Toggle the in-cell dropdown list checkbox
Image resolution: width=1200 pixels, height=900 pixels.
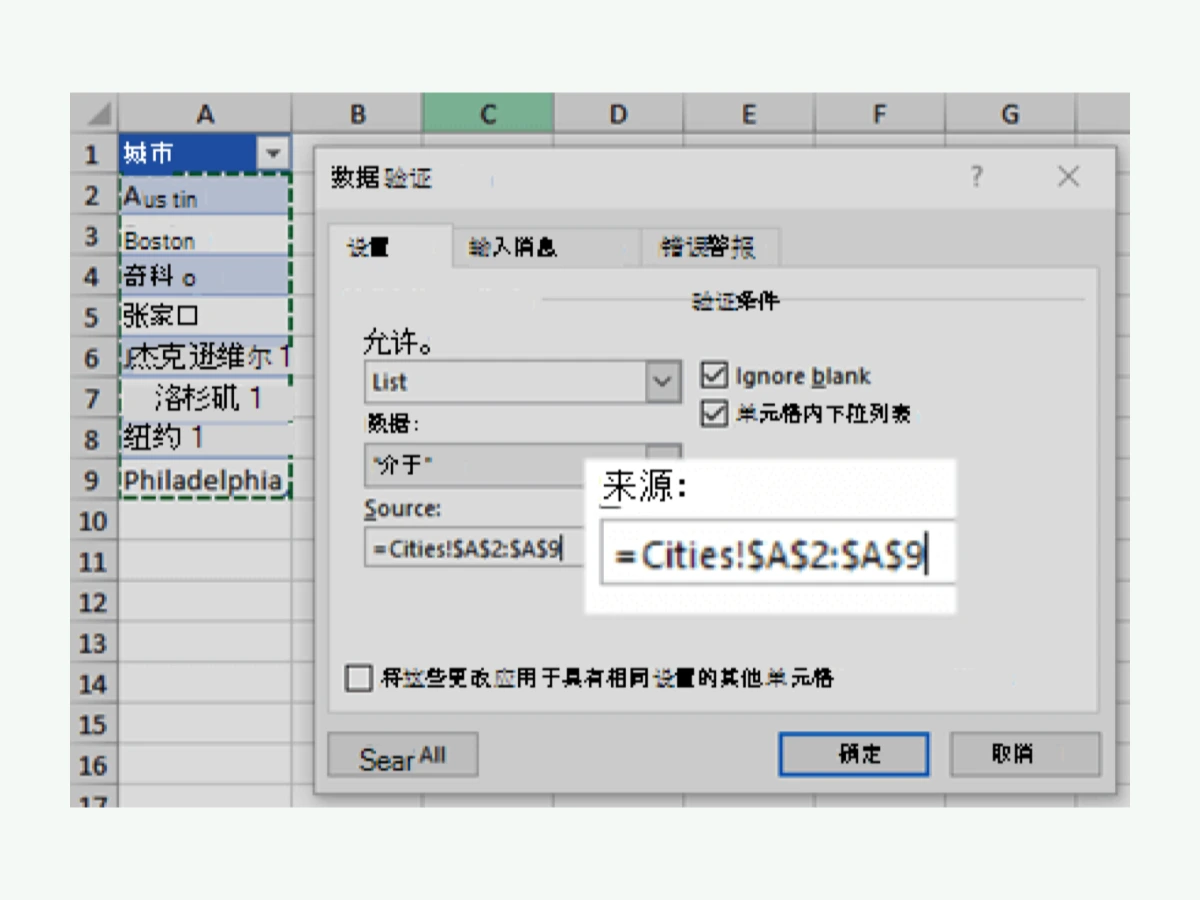[x=714, y=413]
